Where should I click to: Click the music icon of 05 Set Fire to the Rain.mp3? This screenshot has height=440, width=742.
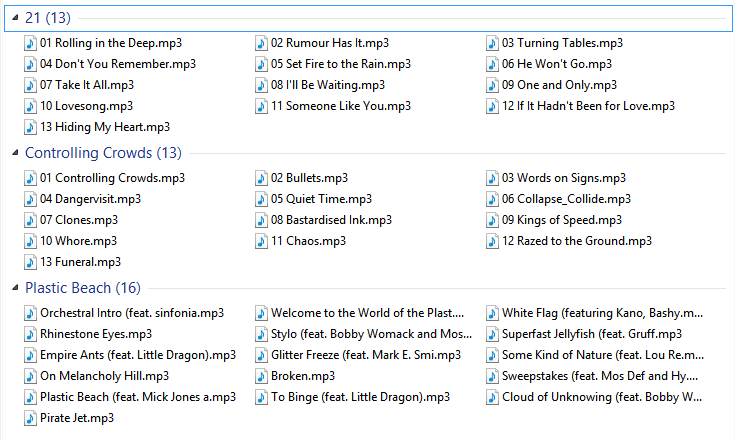261,64
